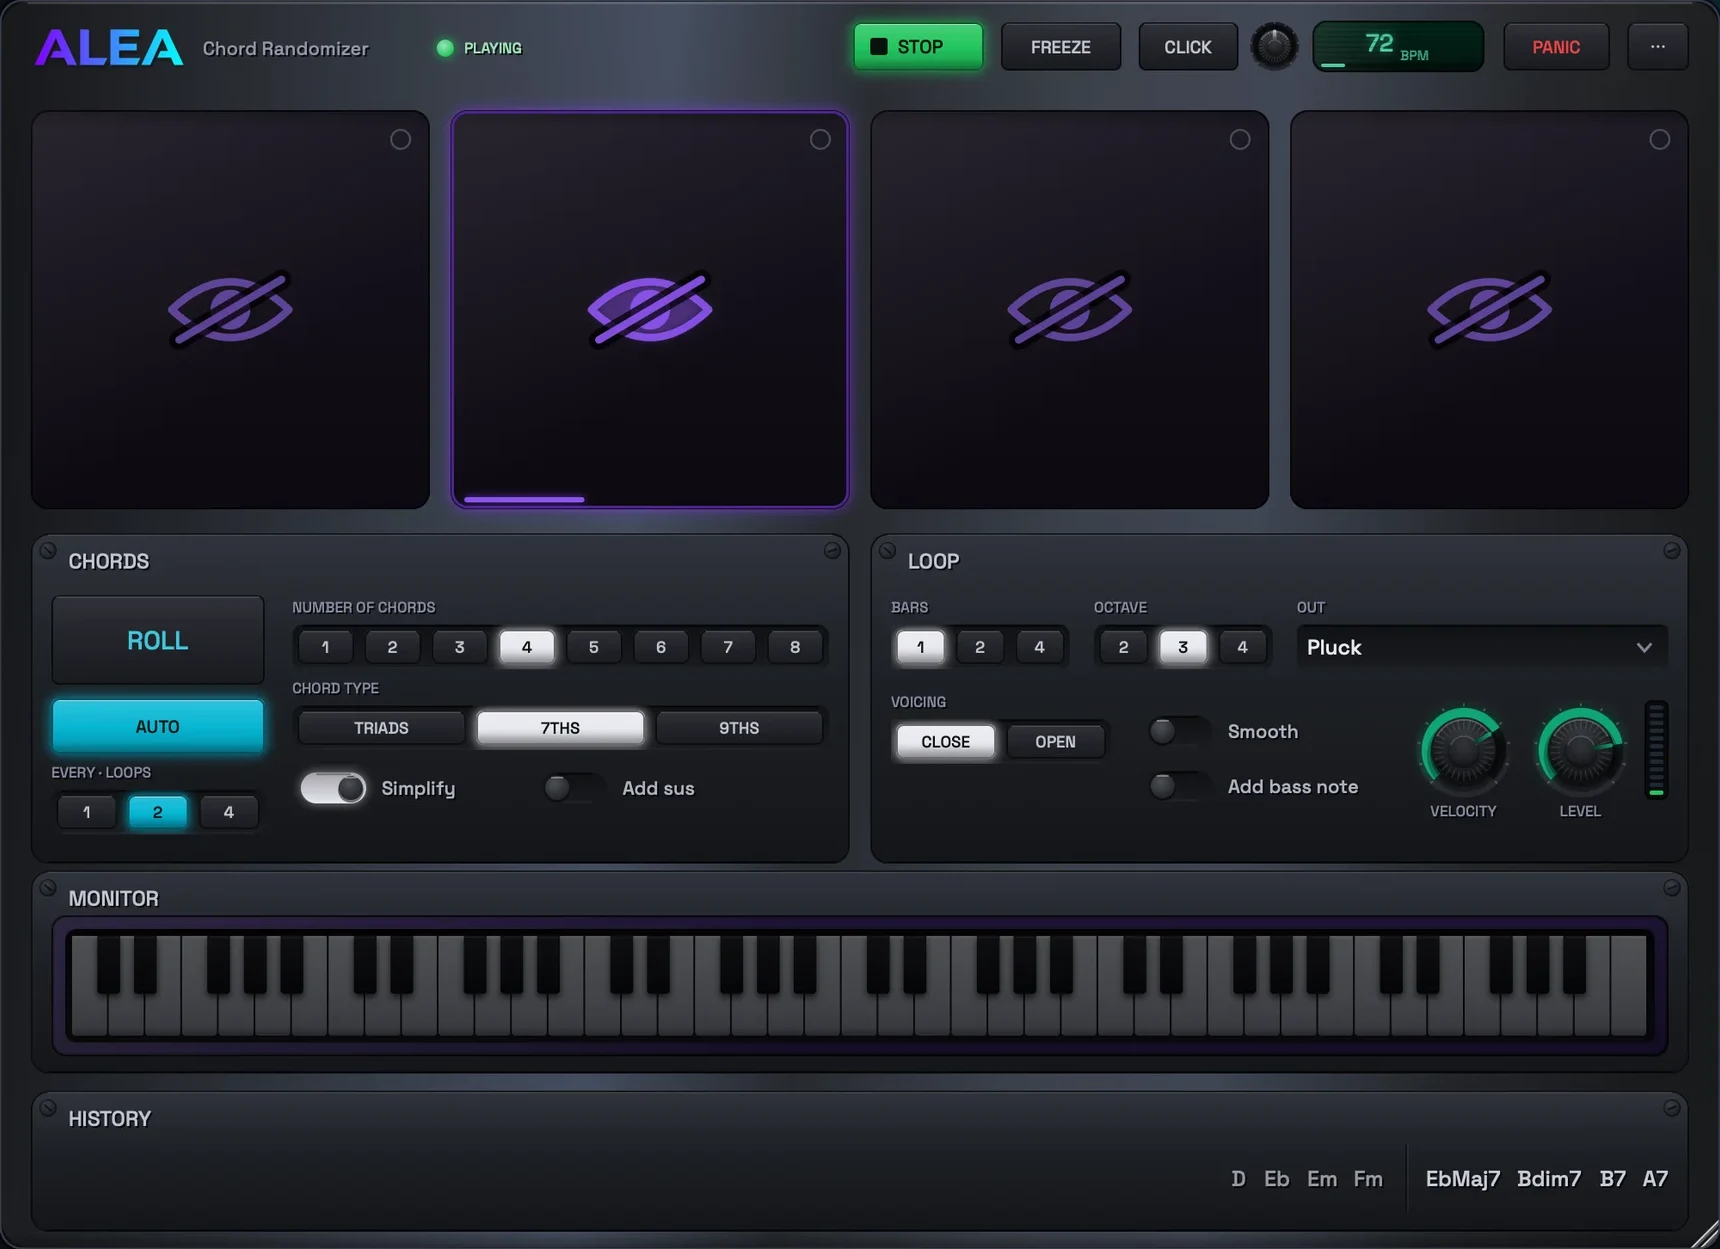Collapse the CHORDS panel with its corner button
Screen dimensions: 1720x1249
point(832,551)
